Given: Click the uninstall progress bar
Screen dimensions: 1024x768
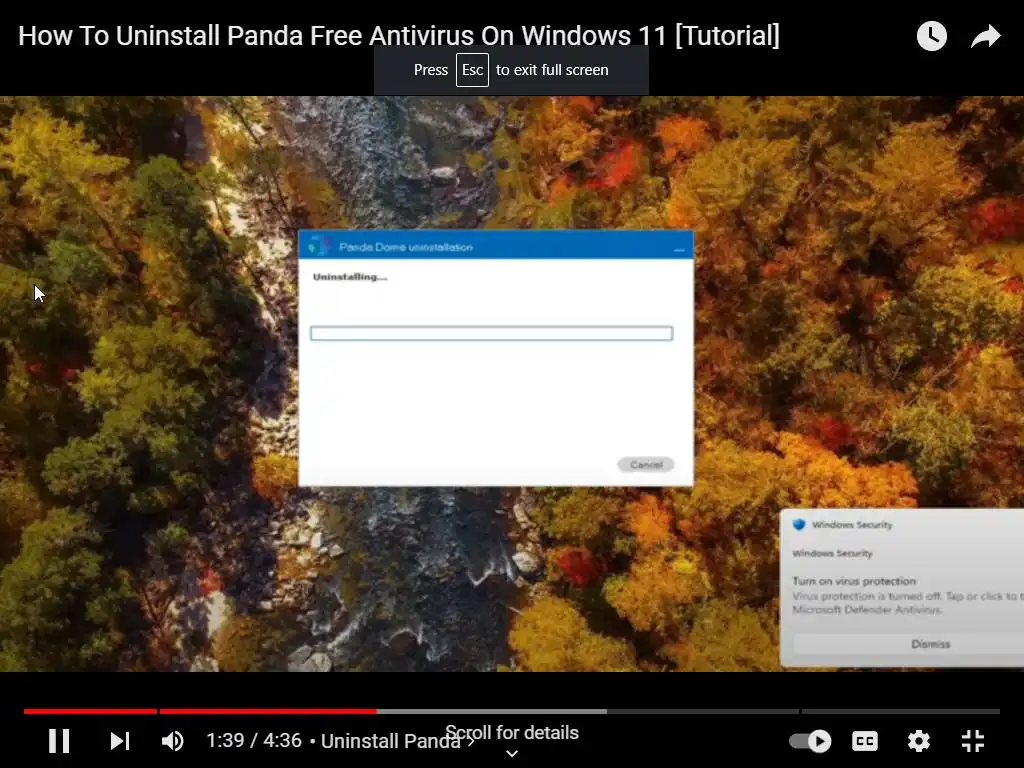Looking at the screenshot, I should (x=491, y=334).
